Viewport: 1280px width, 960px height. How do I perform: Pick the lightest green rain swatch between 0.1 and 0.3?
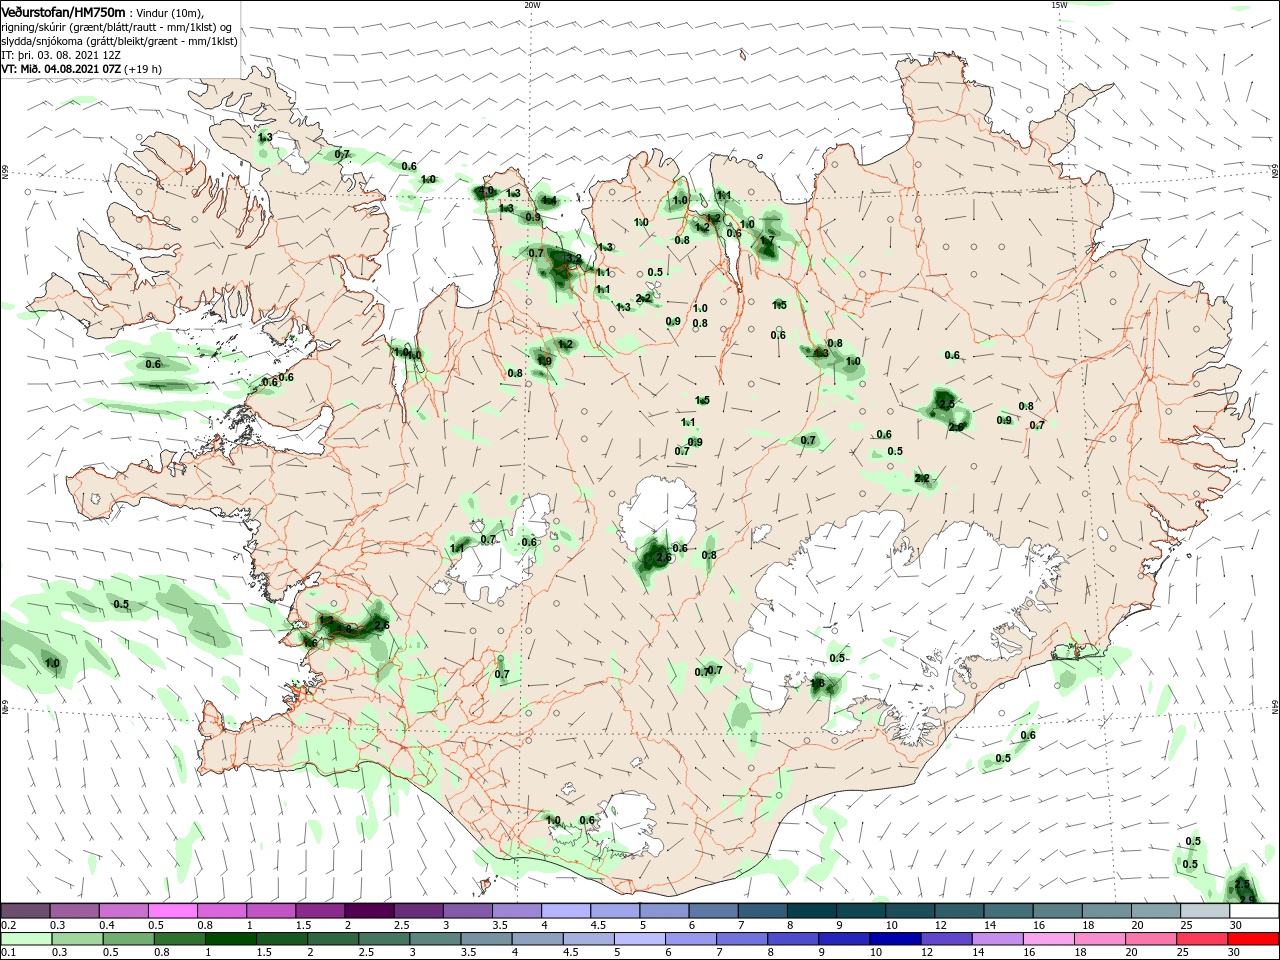(x=25, y=939)
